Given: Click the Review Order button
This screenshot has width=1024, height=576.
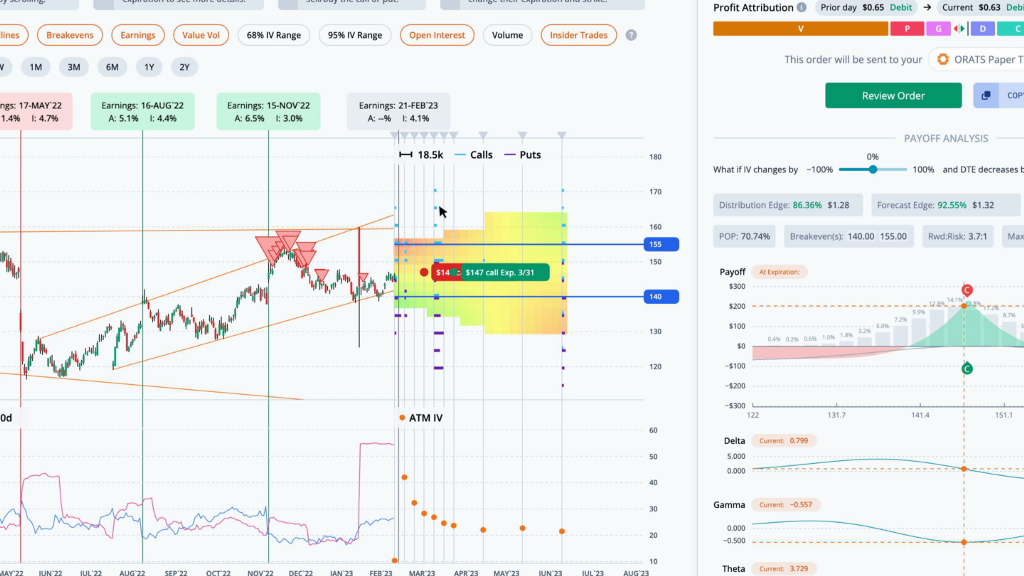Looking at the screenshot, I should pyautogui.click(x=893, y=95).
